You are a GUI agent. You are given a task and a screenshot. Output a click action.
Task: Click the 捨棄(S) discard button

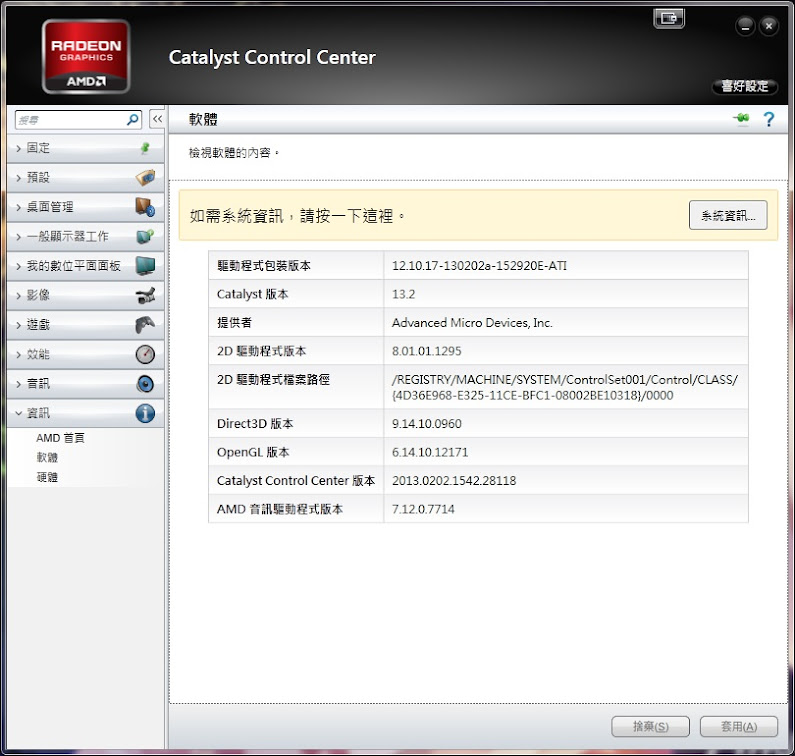click(x=651, y=727)
